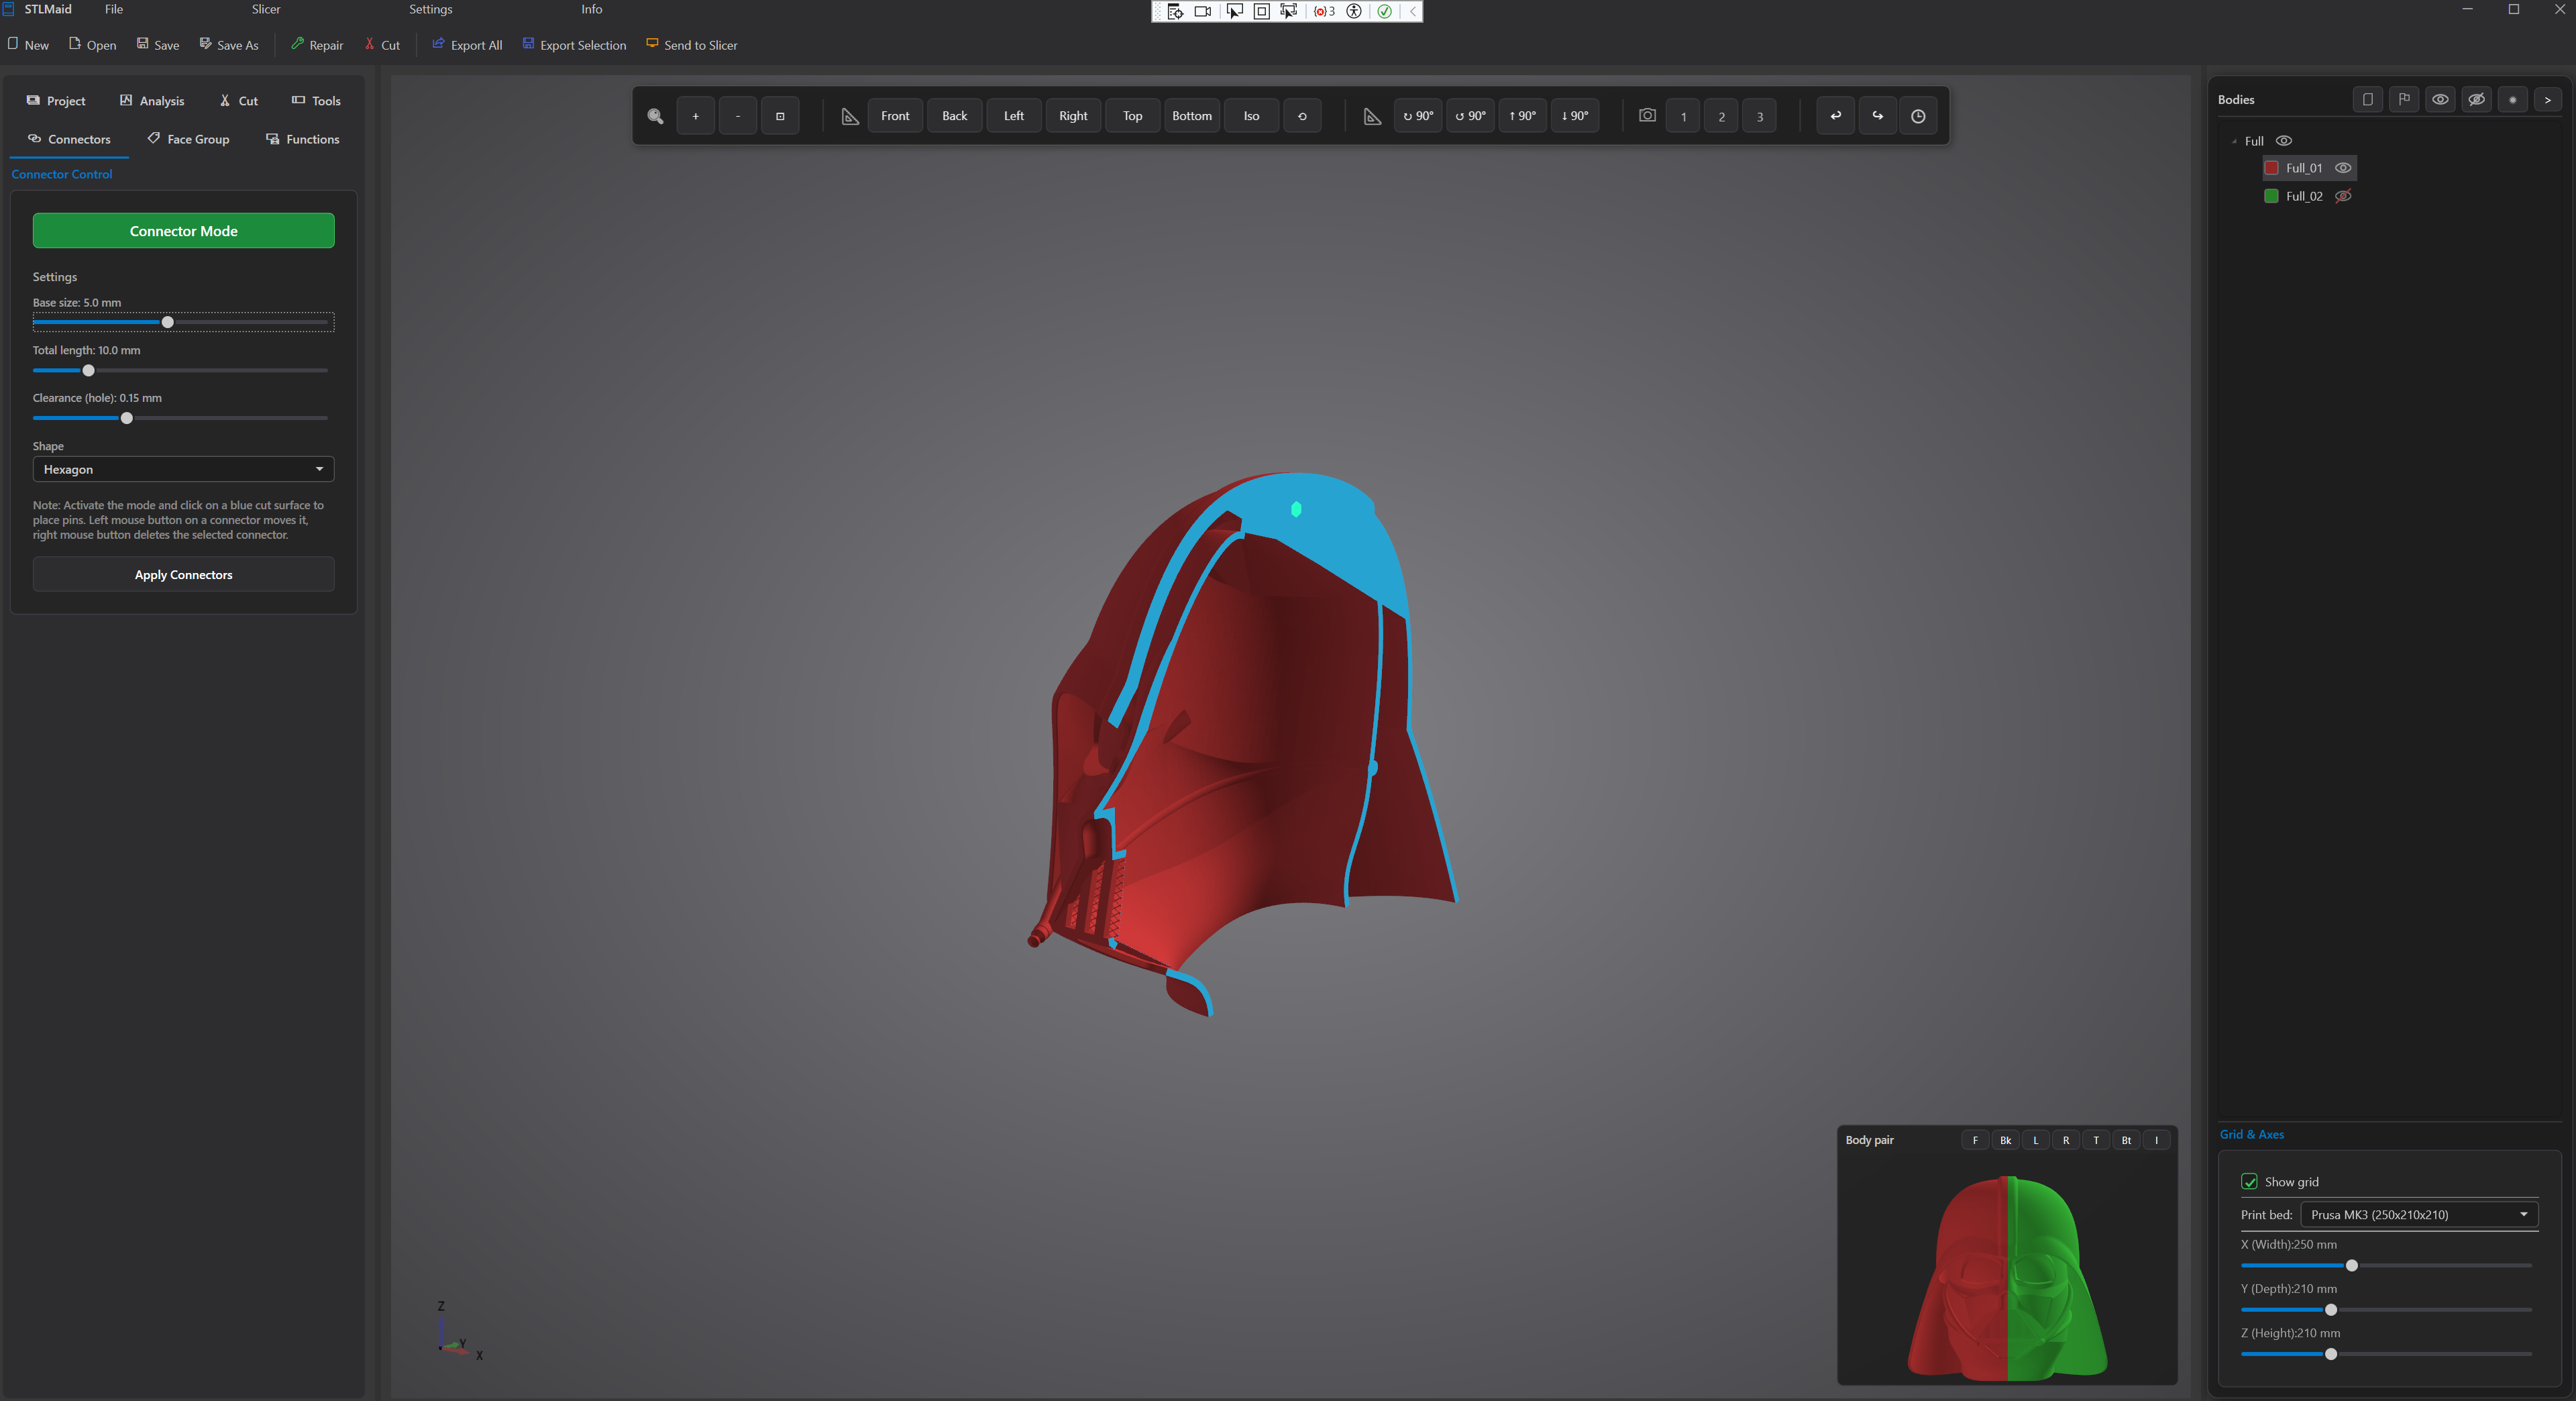Viewport: 2576px width, 1401px height.
Task: Click the Clearance (hole) slider handle
Action: point(127,418)
